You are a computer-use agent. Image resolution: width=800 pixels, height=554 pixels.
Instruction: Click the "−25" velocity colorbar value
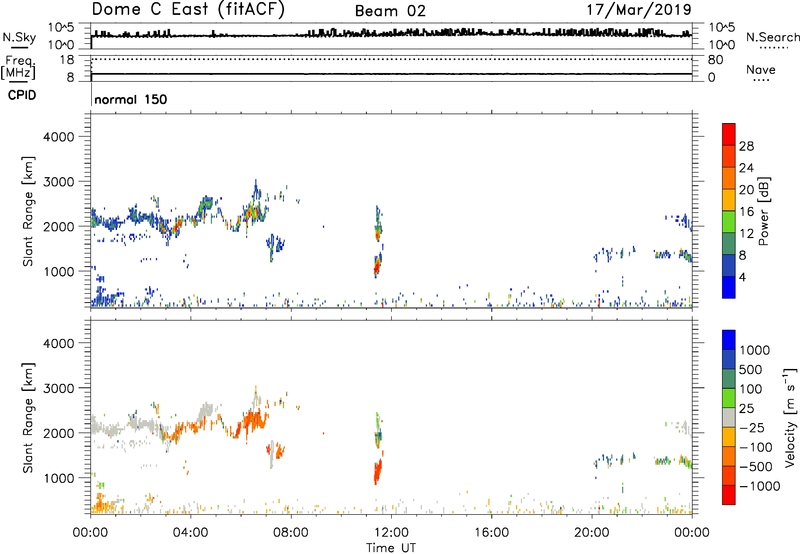[751, 428]
